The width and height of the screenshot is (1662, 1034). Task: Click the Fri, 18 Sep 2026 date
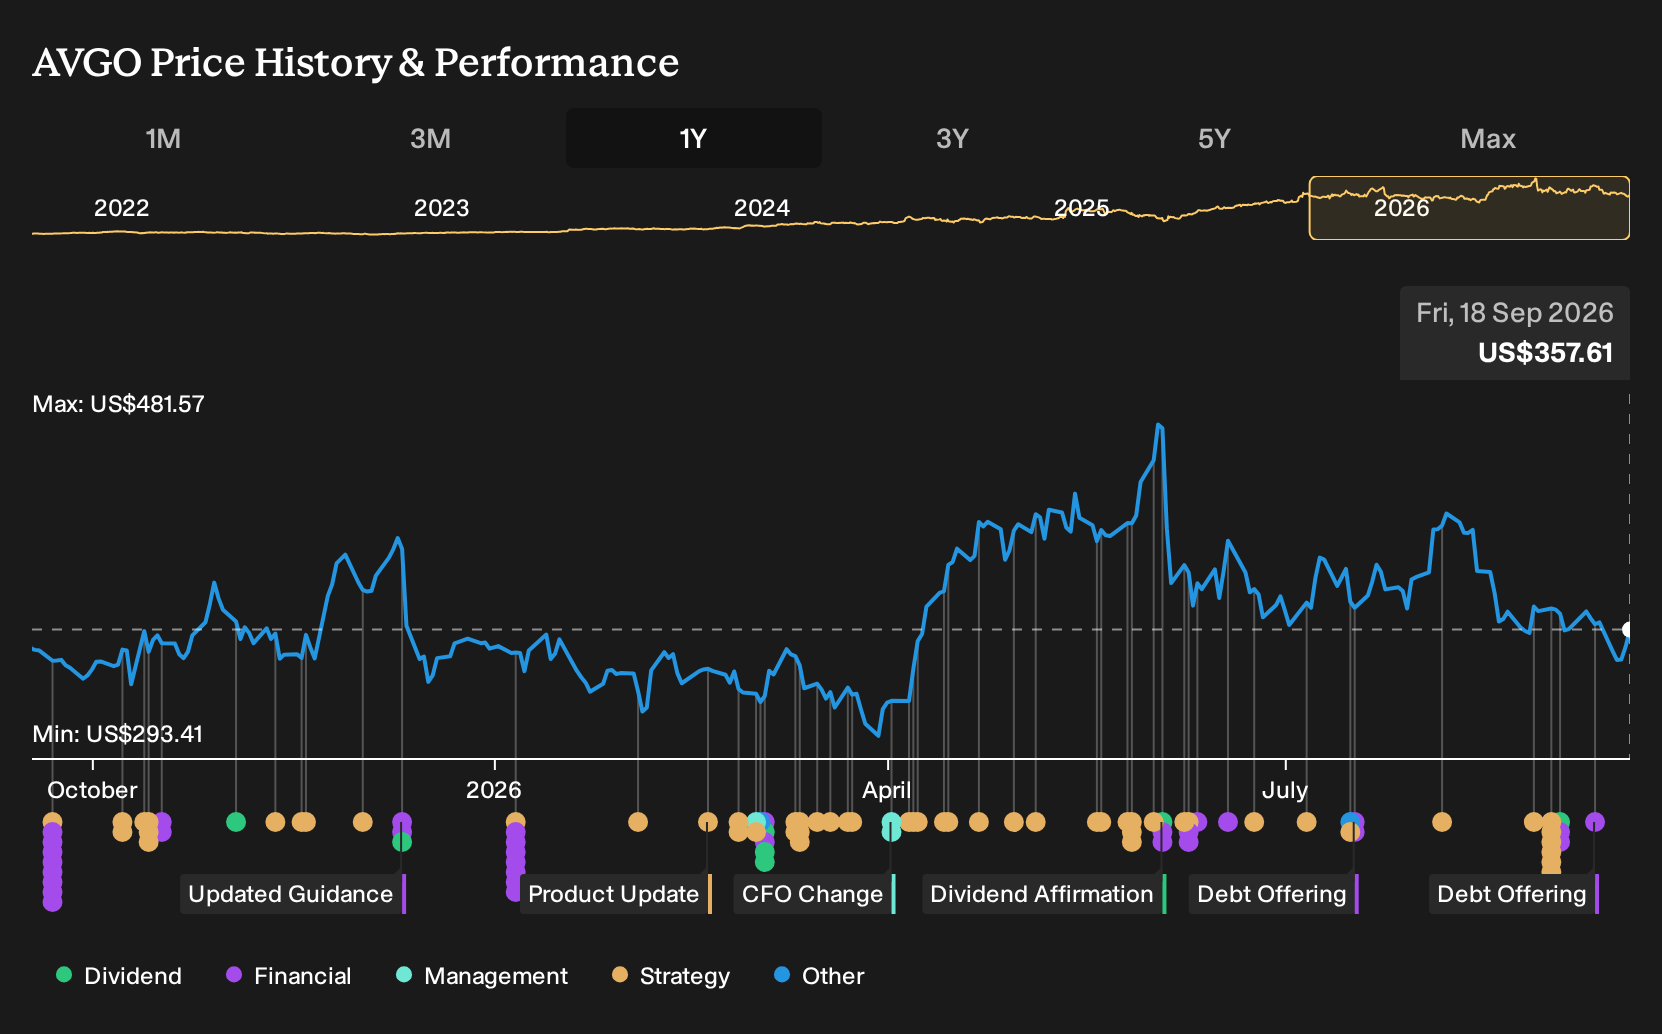[x=1514, y=313]
